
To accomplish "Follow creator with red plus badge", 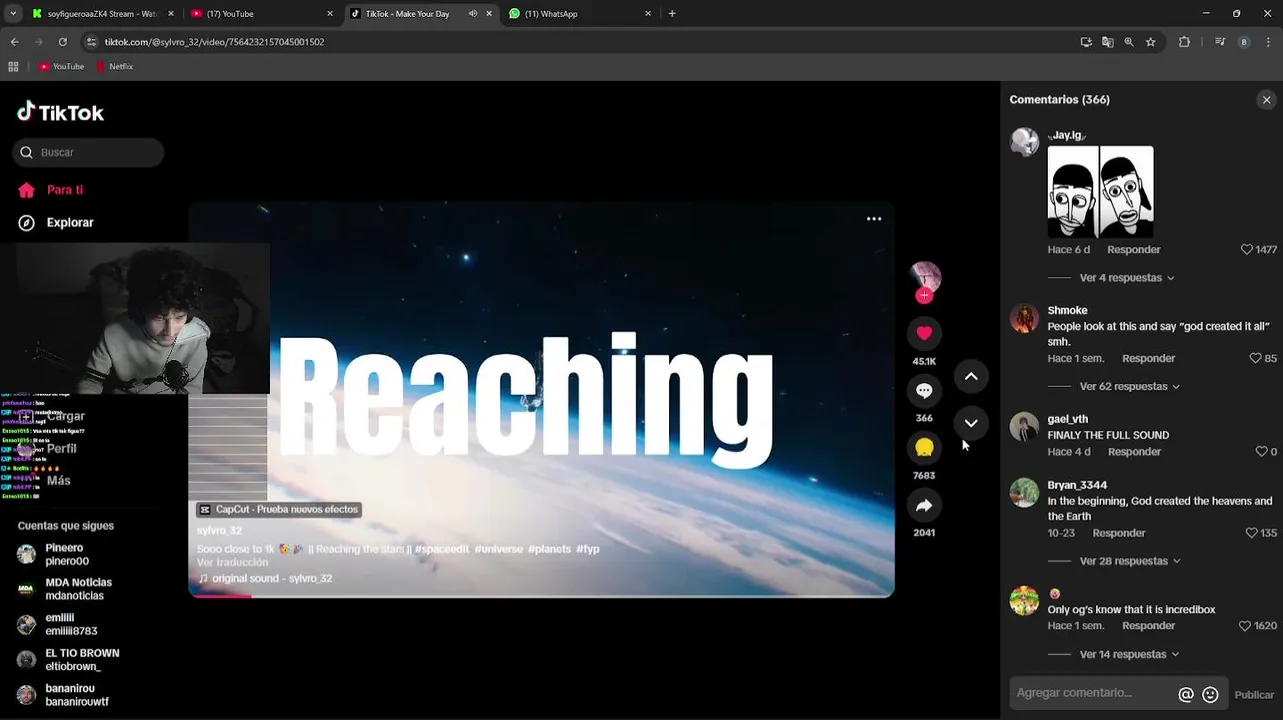I will pos(924,296).
